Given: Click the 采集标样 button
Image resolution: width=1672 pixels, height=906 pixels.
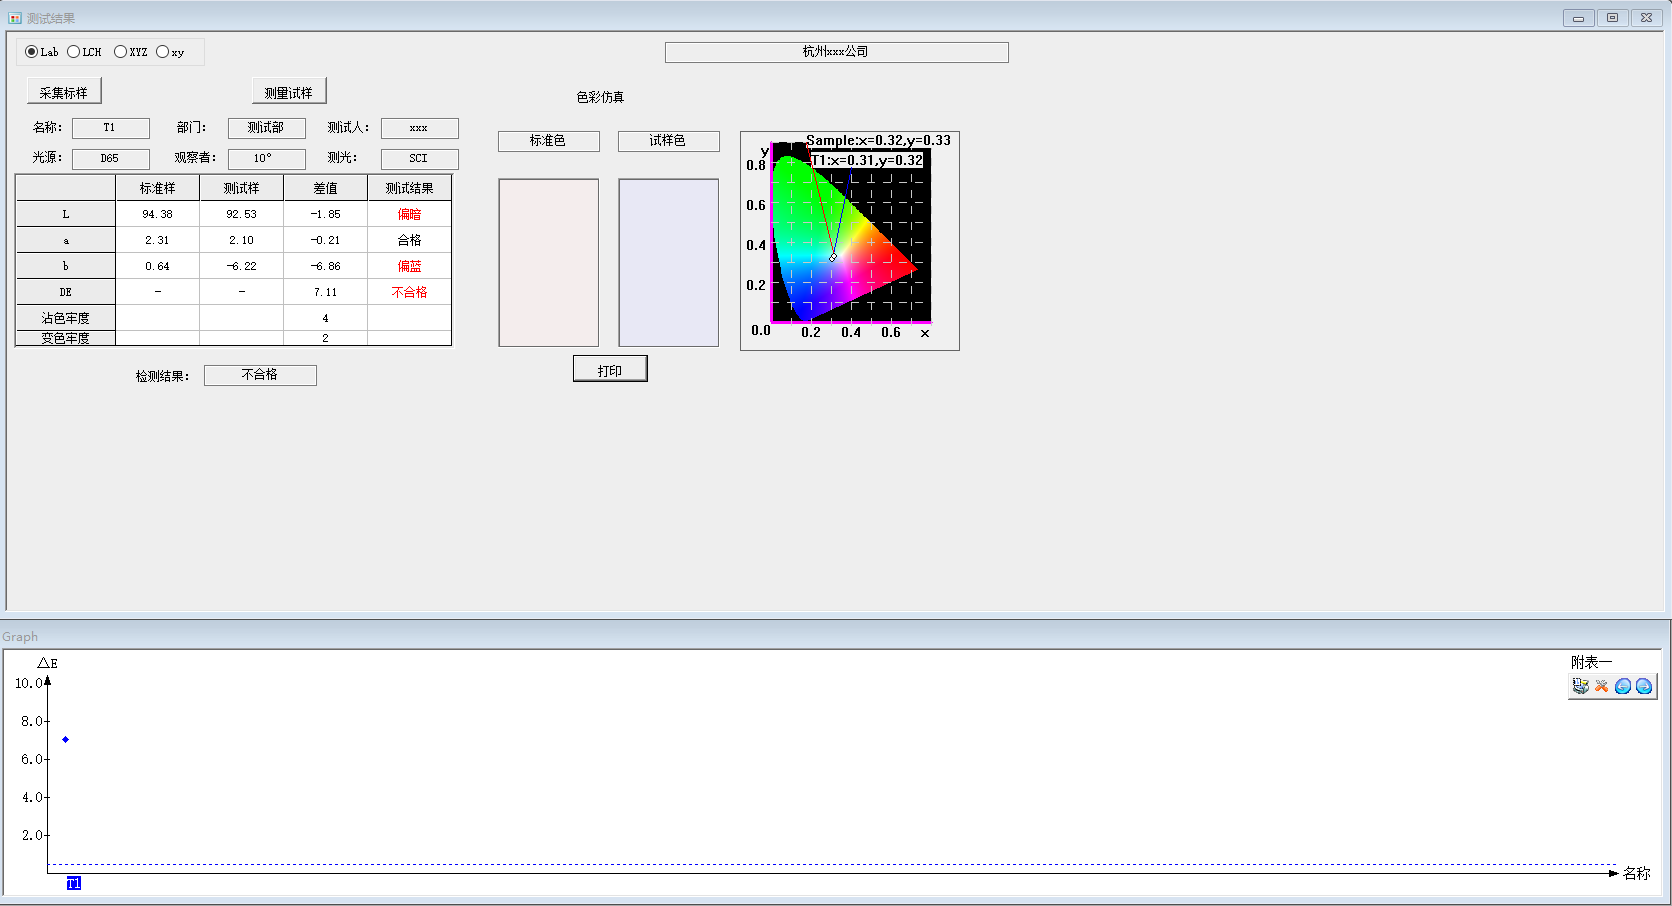Looking at the screenshot, I should tap(64, 92).
